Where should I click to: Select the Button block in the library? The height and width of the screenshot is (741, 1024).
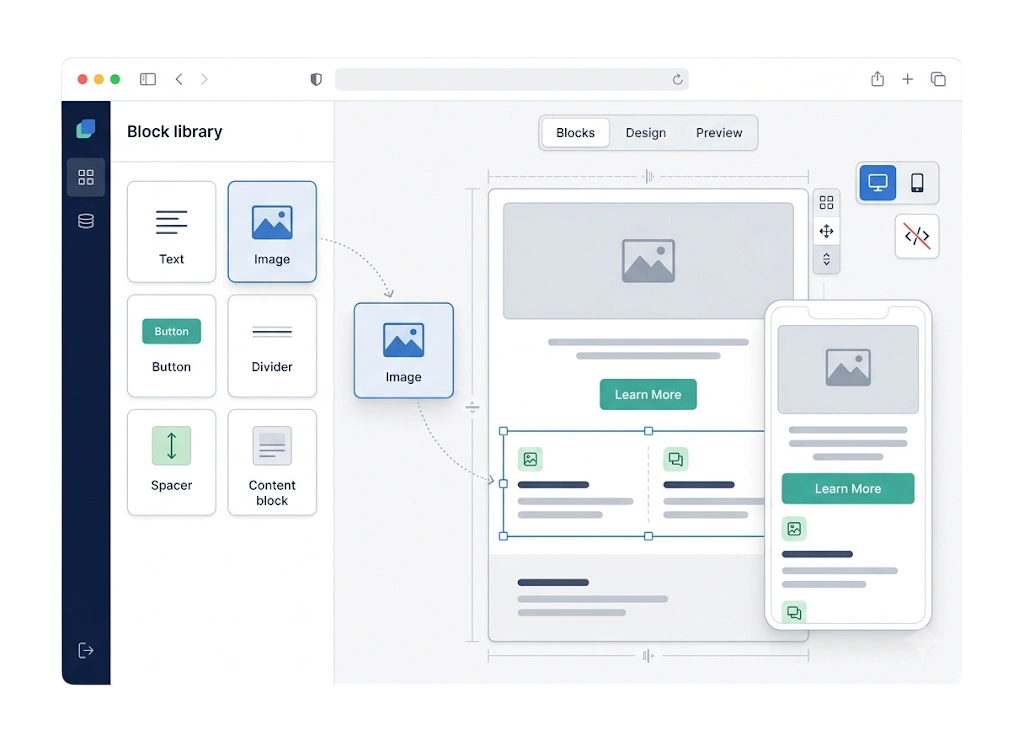tap(171, 345)
